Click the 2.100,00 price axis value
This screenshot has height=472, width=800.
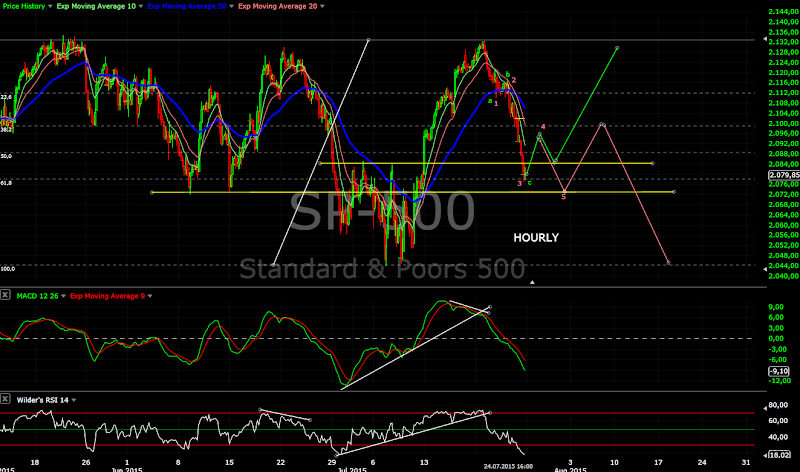[784, 123]
